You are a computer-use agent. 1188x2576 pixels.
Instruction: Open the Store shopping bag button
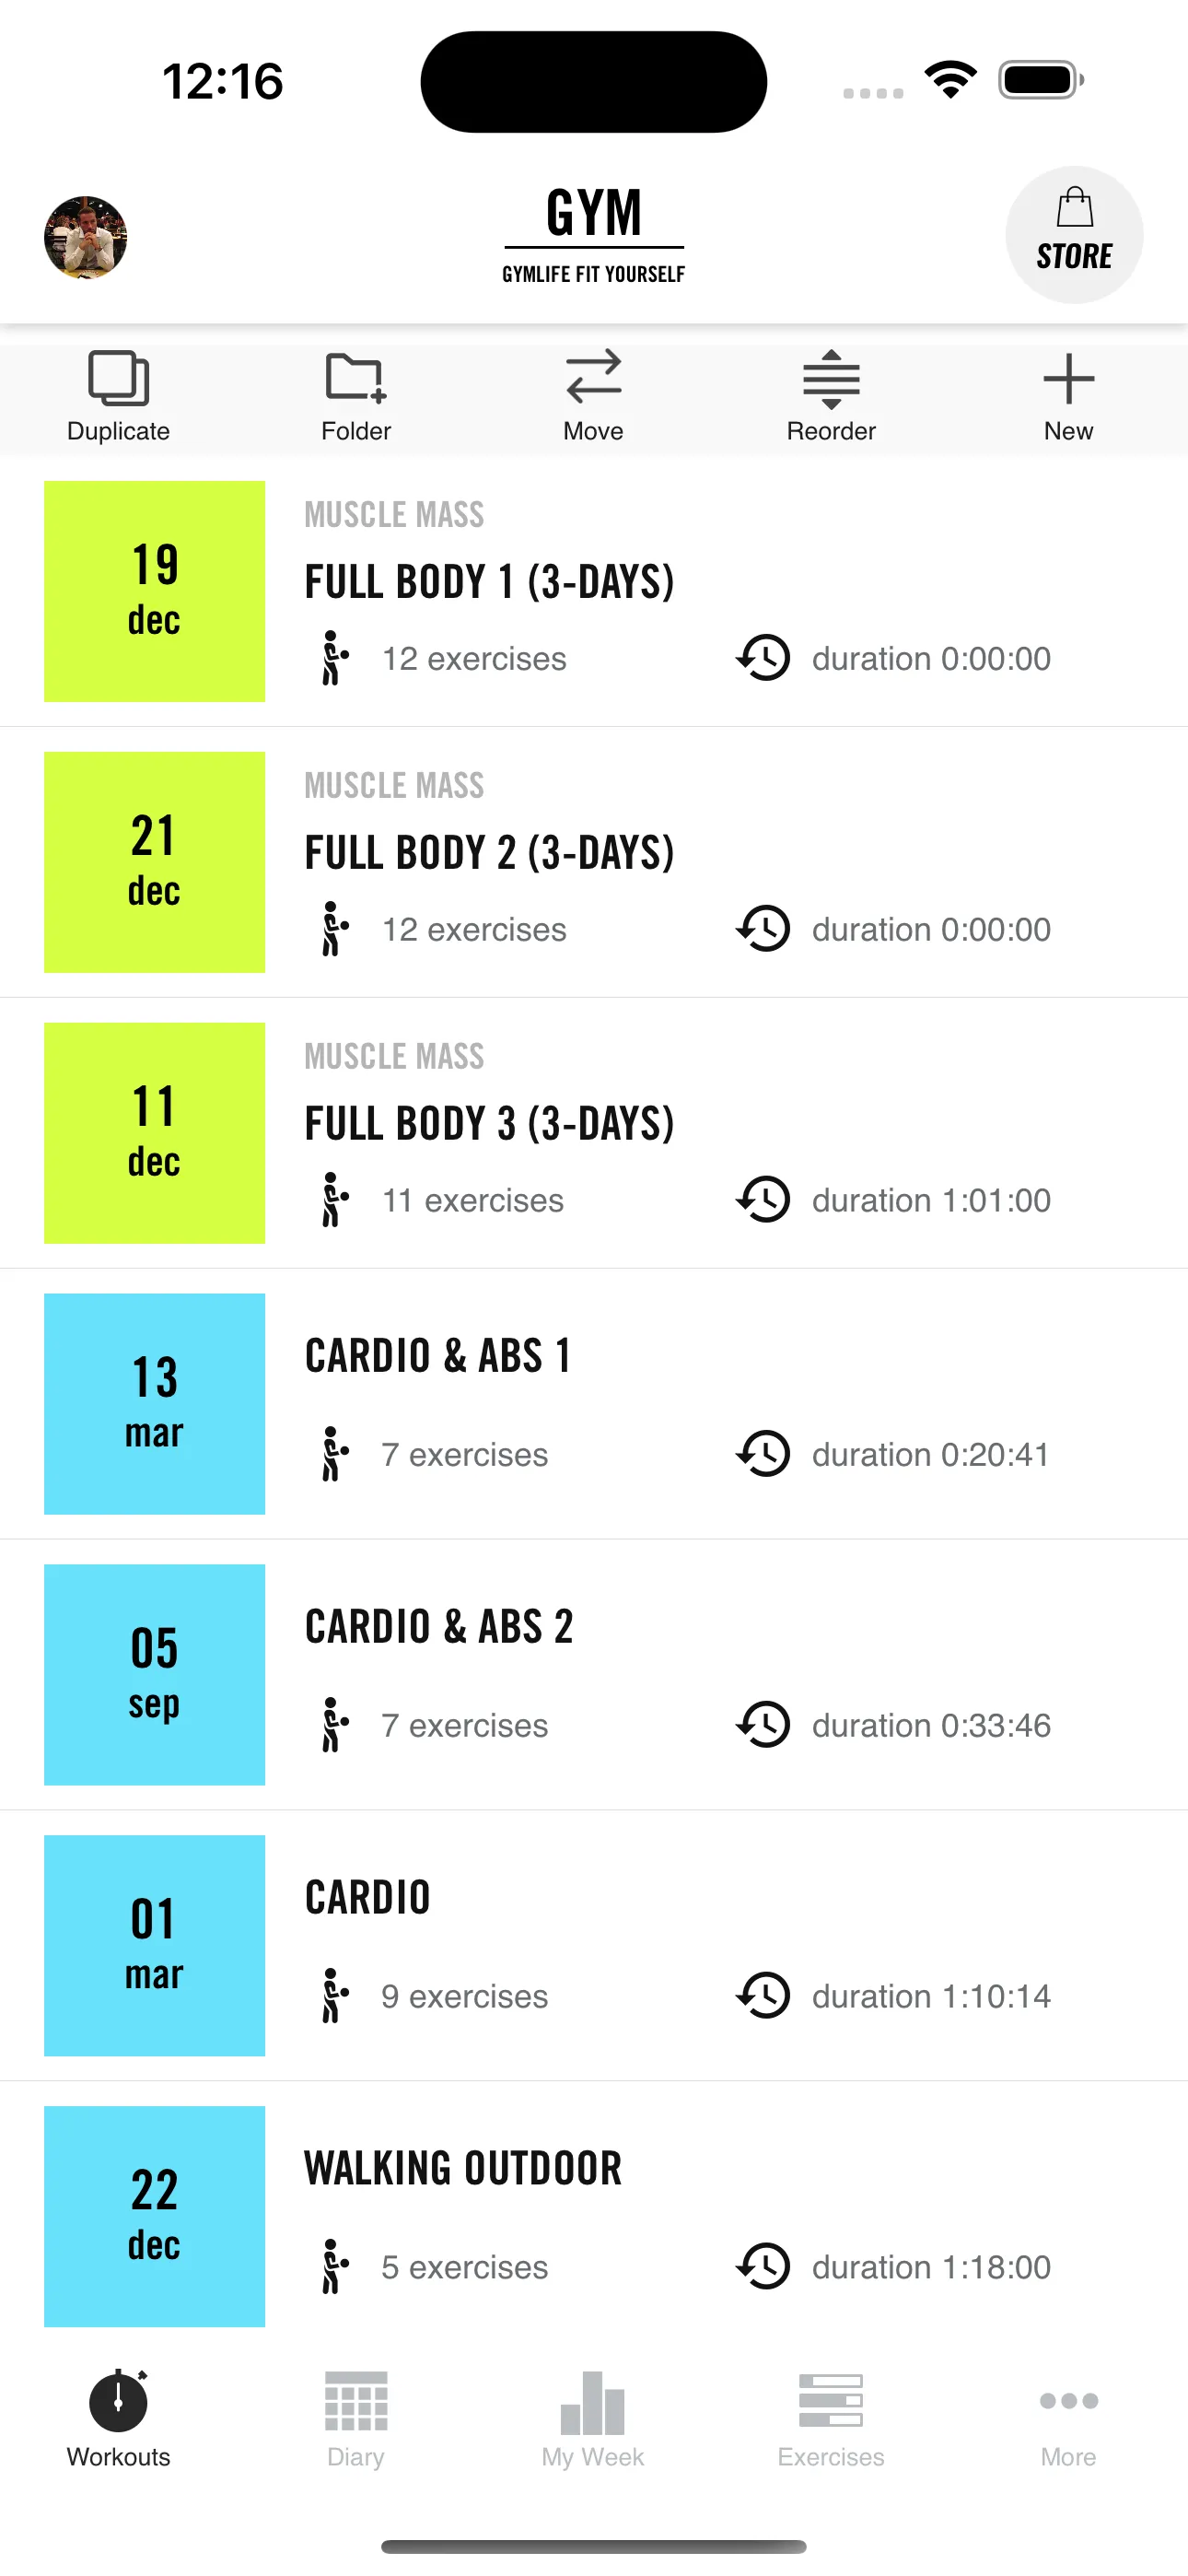click(1074, 235)
